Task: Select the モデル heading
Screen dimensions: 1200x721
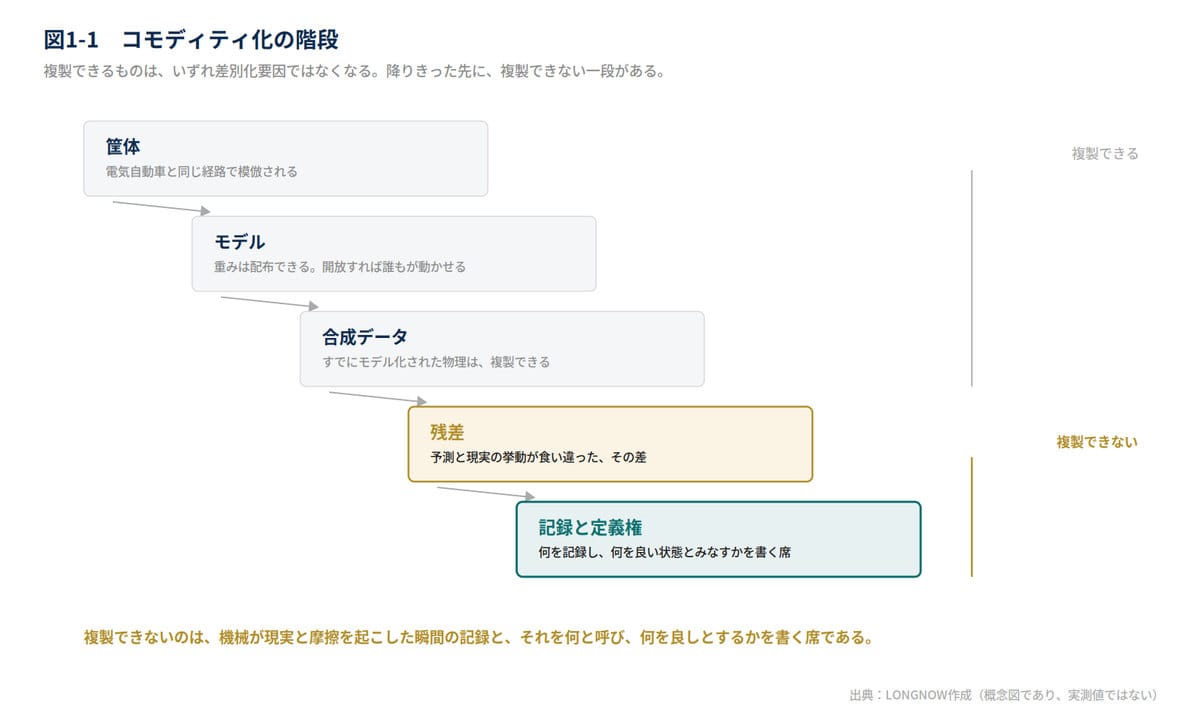Action: pyautogui.click(x=240, y=242)
